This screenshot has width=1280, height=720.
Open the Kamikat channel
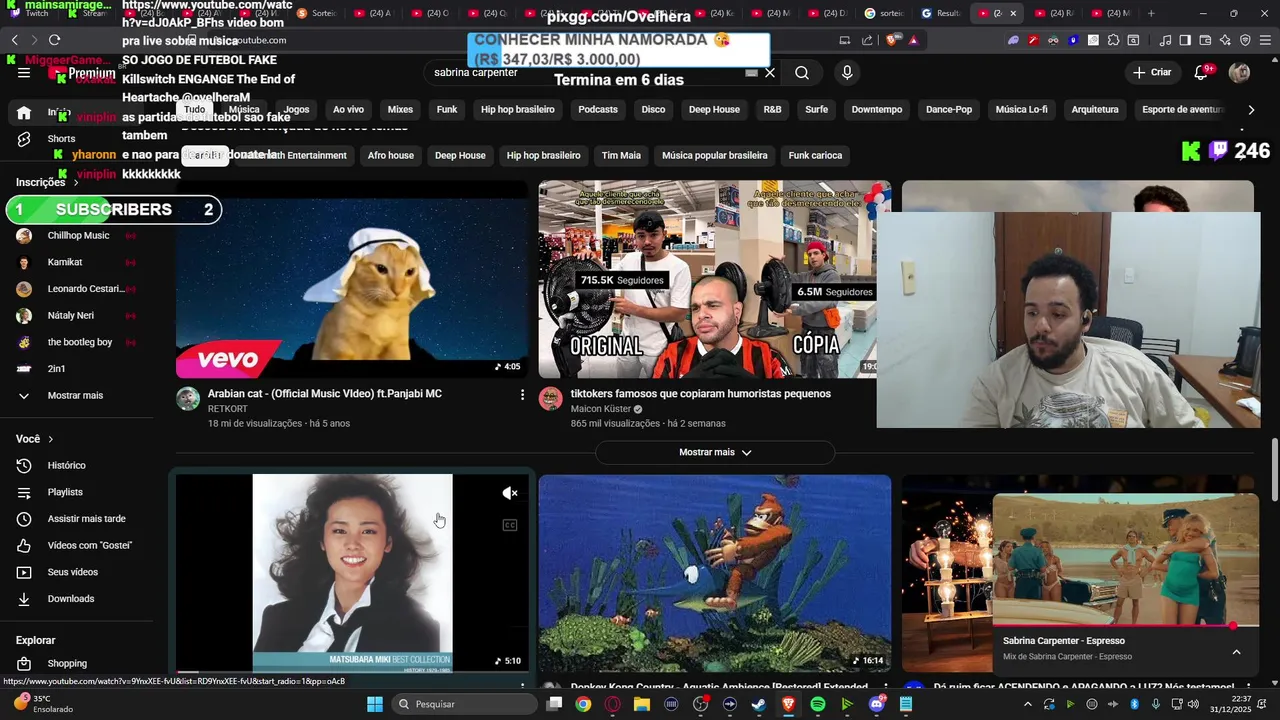pyautogui.click(x=65, y=263)
